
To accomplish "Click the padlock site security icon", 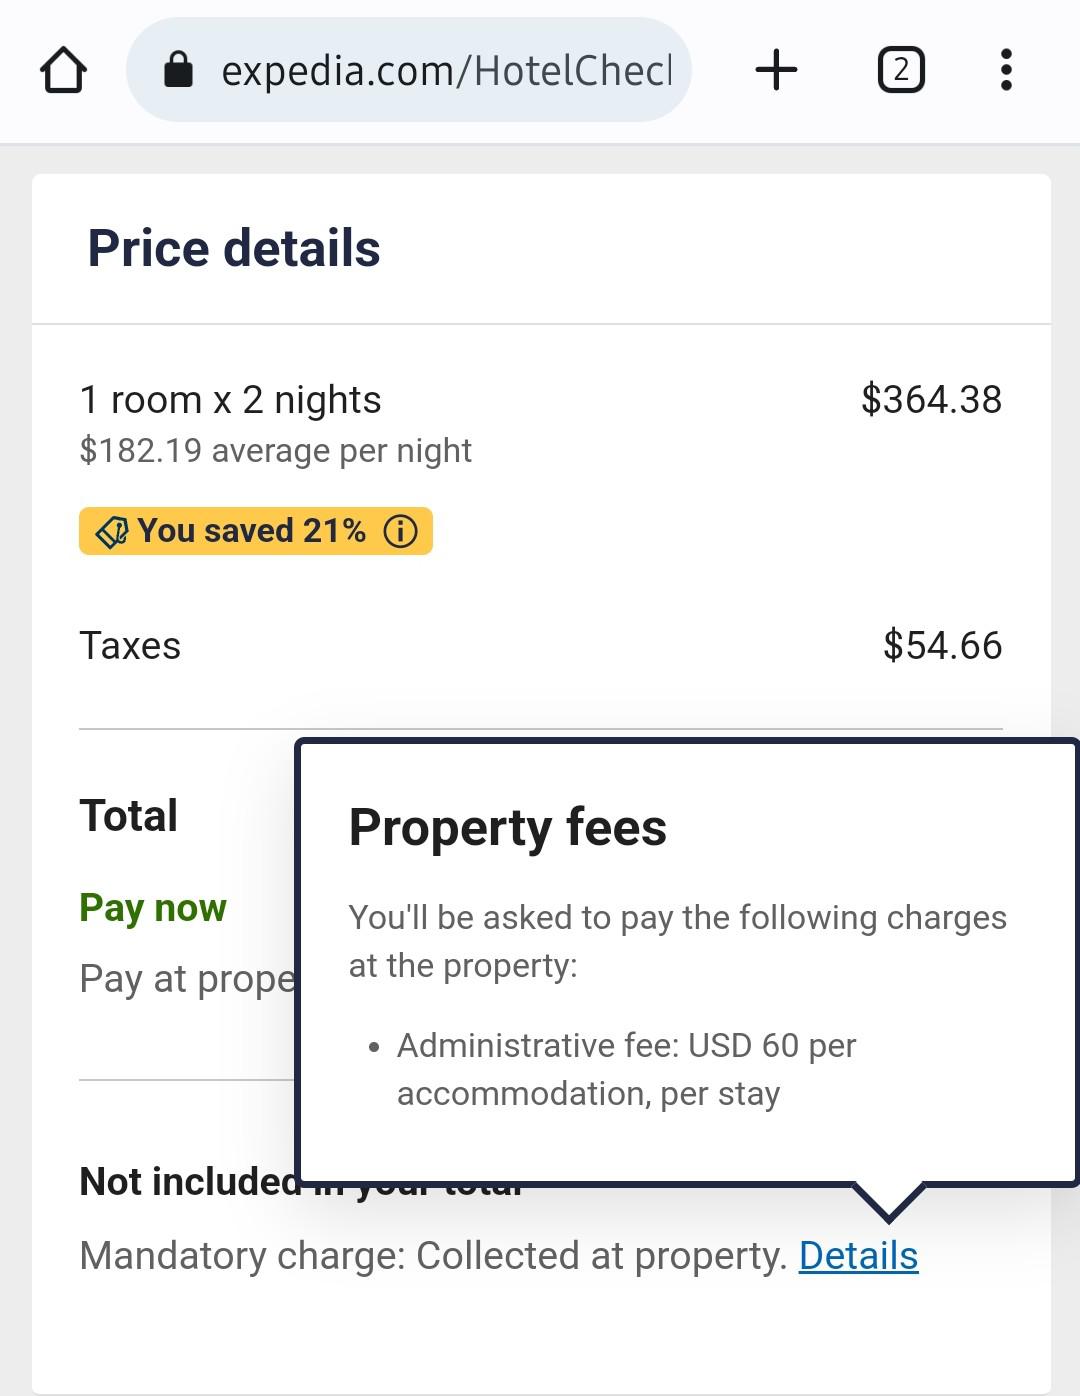I will pos(178,70).
